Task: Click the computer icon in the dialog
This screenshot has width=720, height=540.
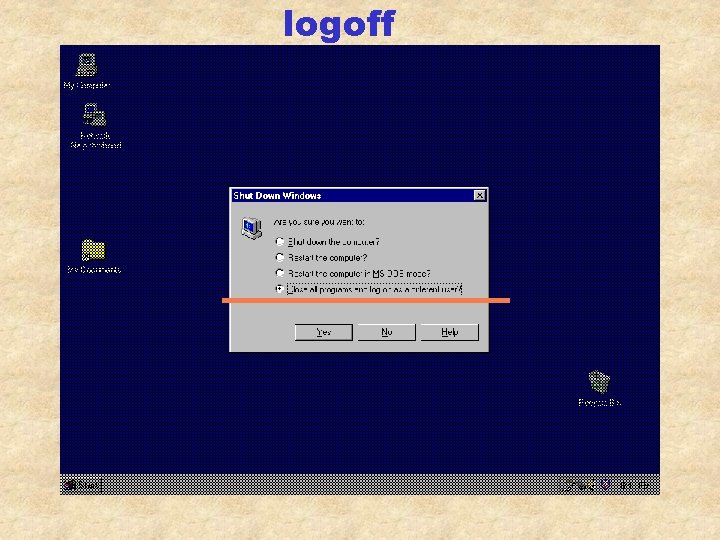Action: coord(252,228)
